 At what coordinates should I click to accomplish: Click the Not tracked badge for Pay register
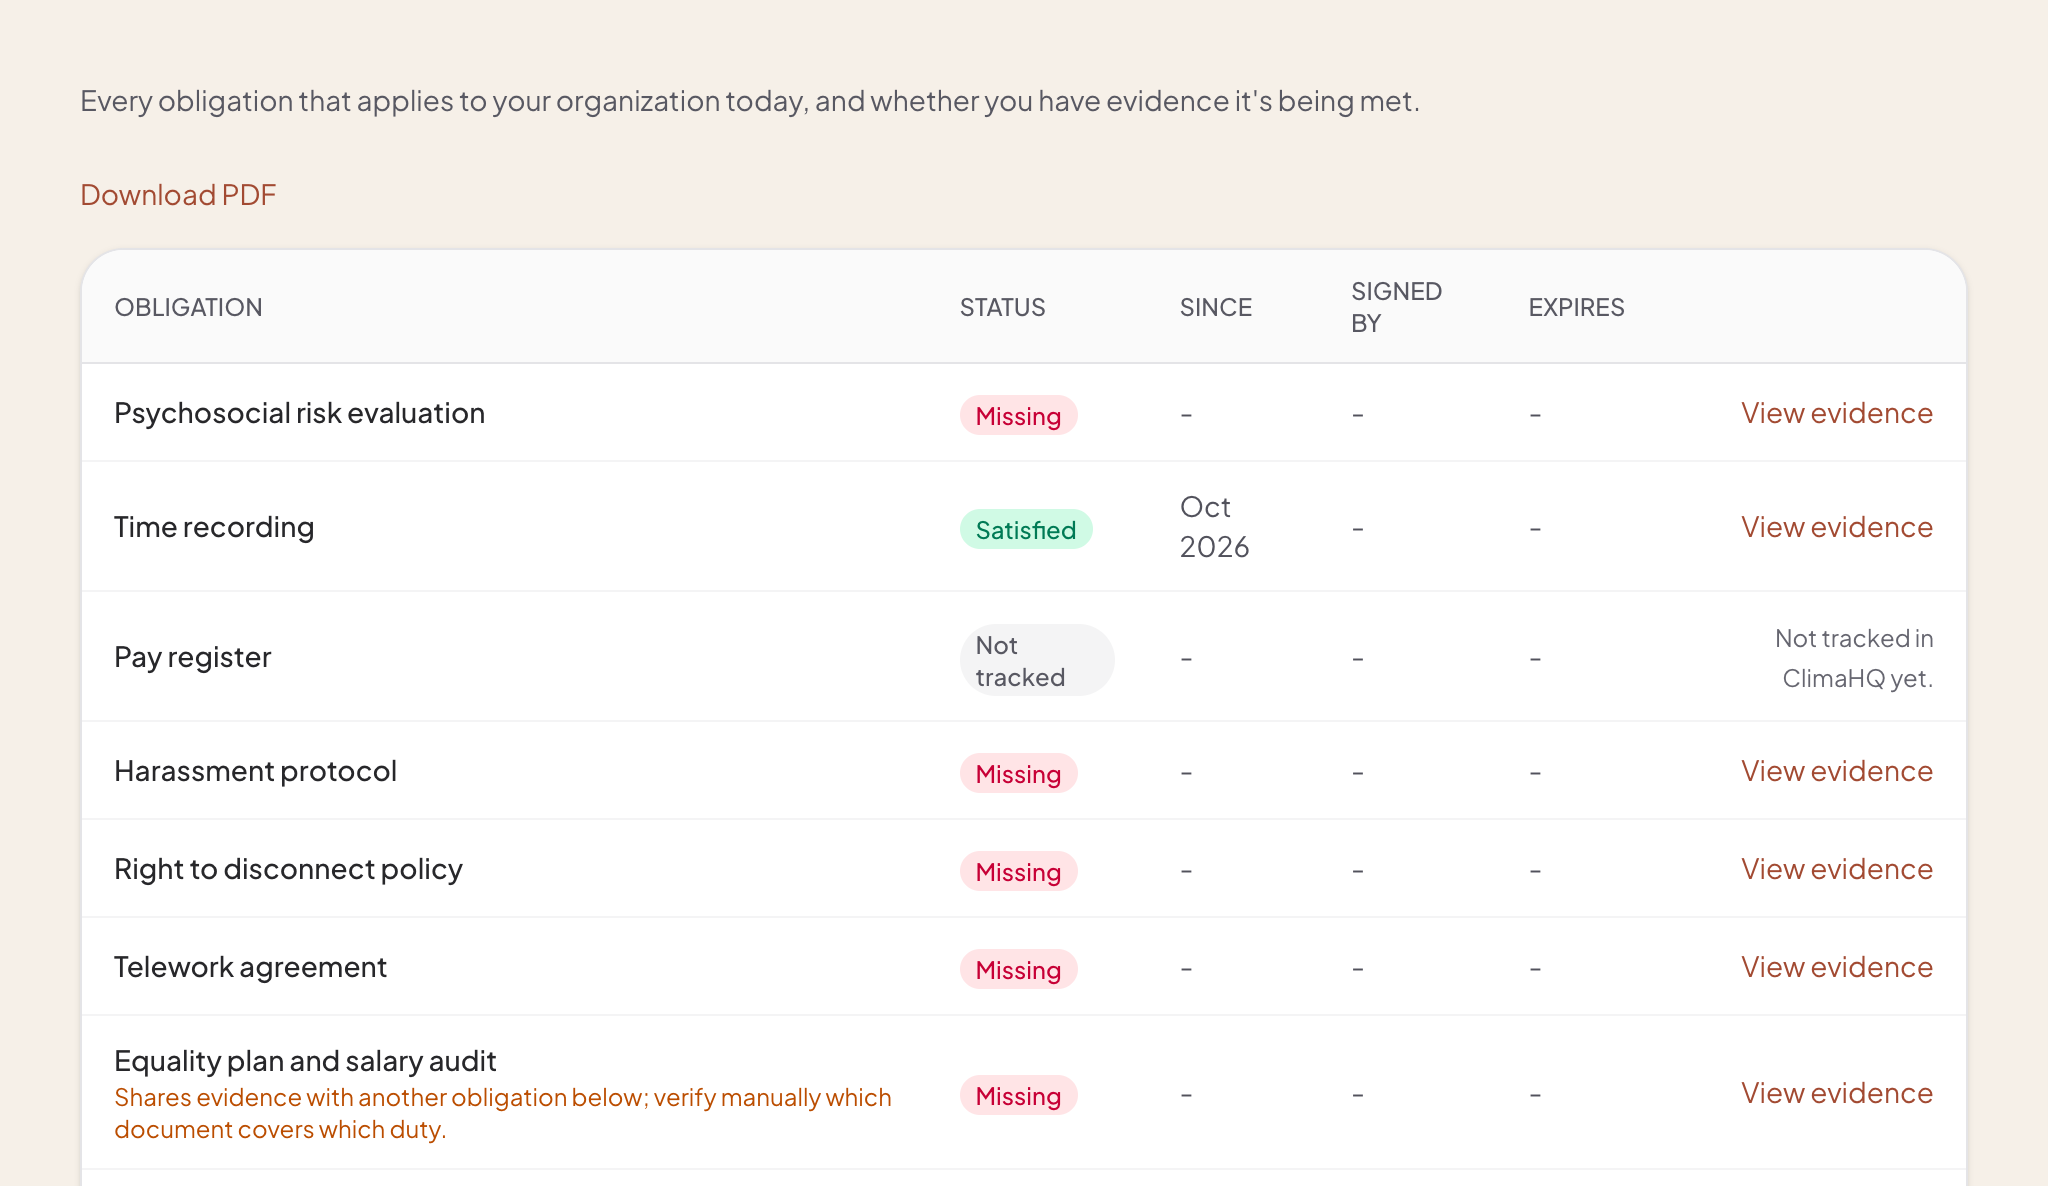pos(1037,660)
